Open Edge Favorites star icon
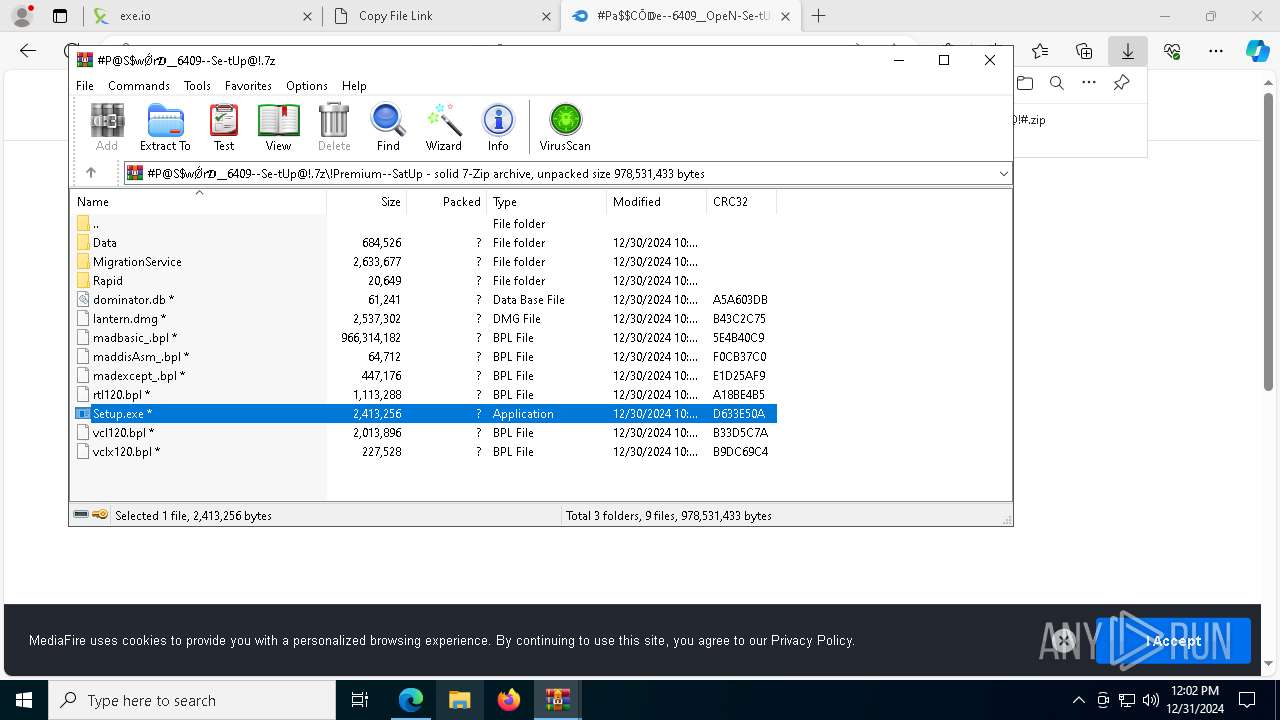Viewport: 1280px width, 720px height. coord(1040,51)
